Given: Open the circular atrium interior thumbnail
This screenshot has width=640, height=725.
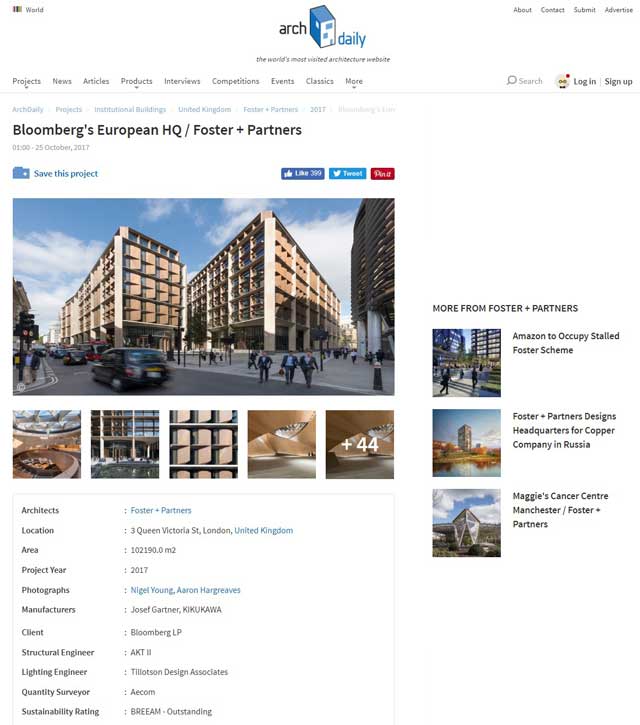Looking at the screenshot, I should pos(47,444).
